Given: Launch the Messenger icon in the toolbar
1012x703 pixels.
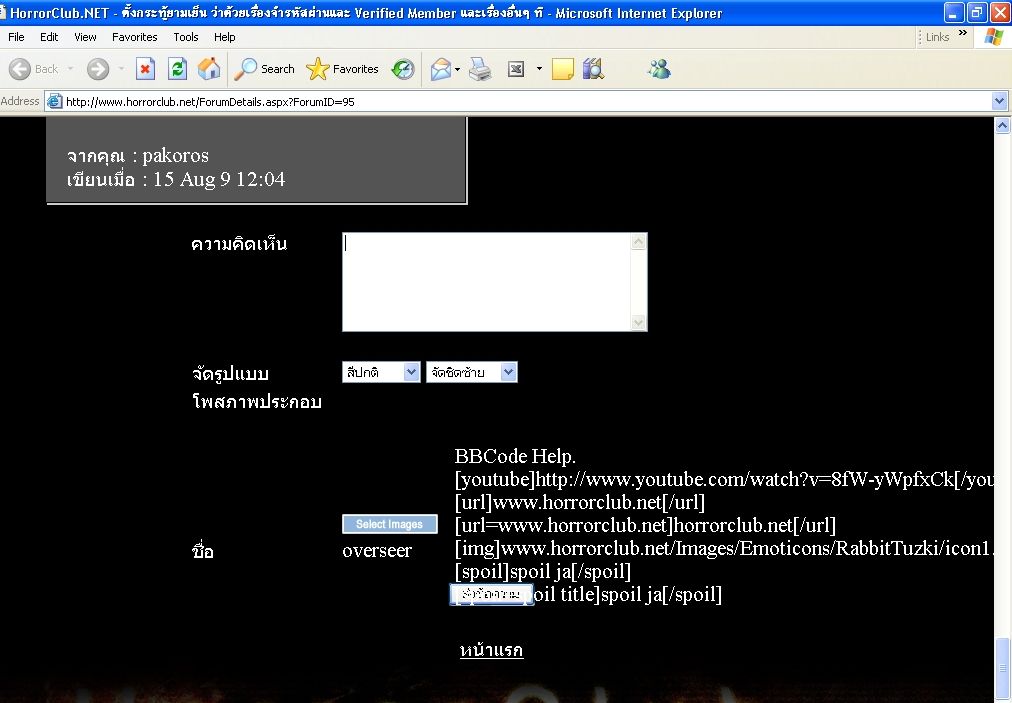Looking at the screenshot, I should [659, 69].
